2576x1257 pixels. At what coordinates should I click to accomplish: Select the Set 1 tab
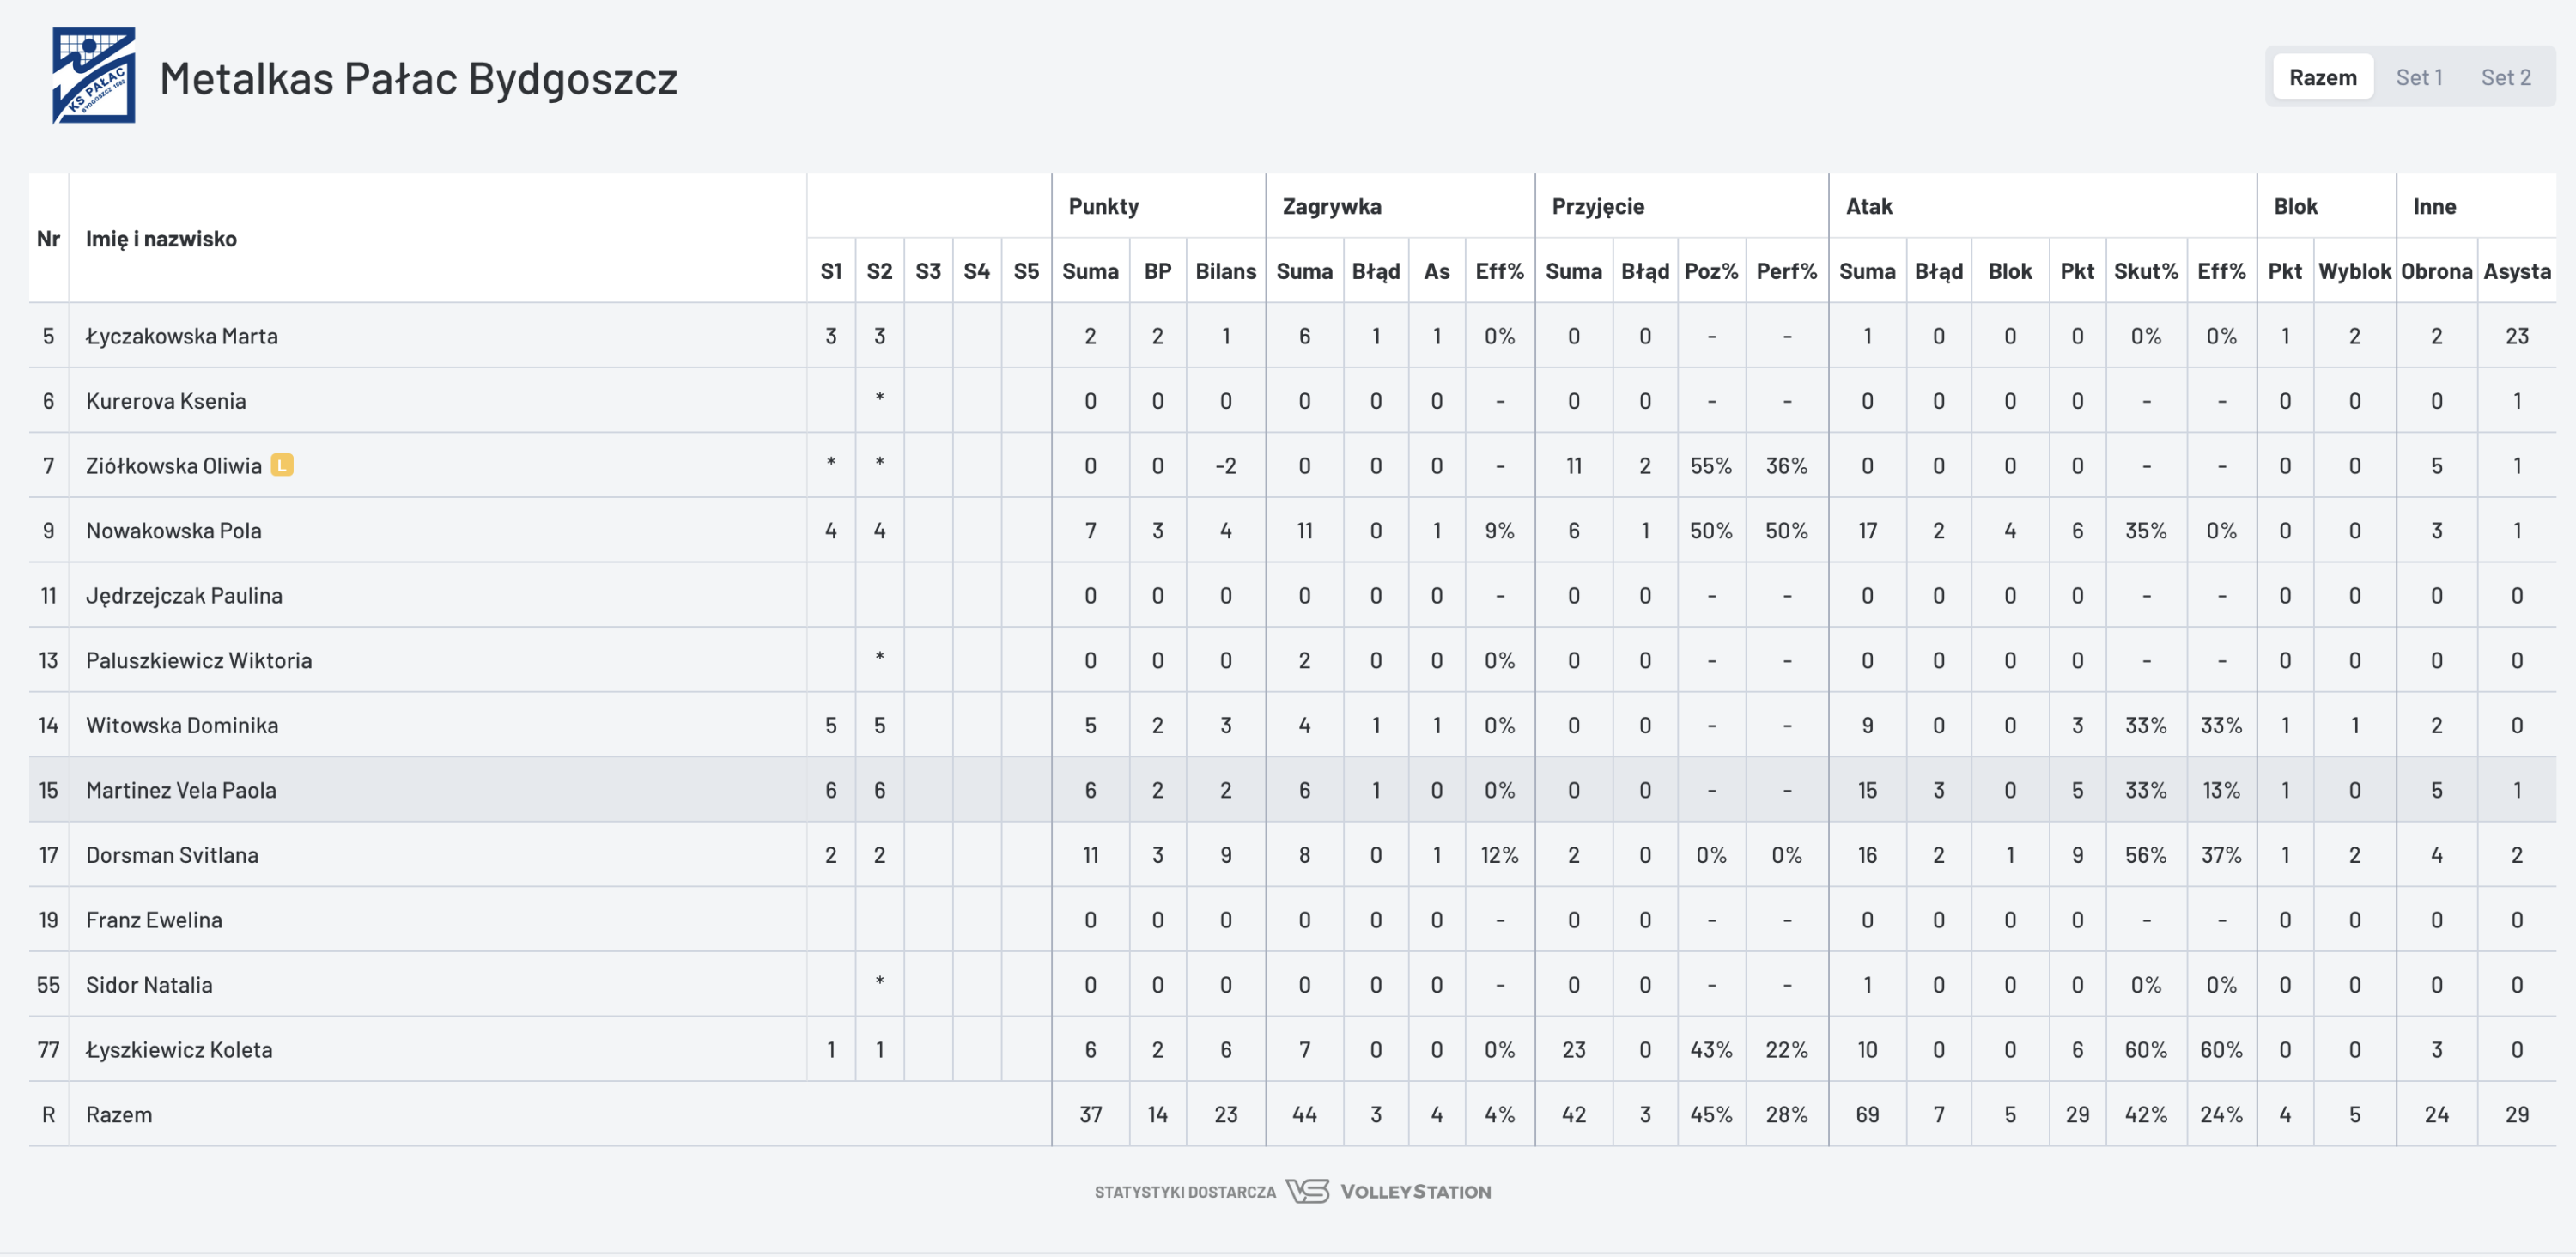pos(2418,78)
